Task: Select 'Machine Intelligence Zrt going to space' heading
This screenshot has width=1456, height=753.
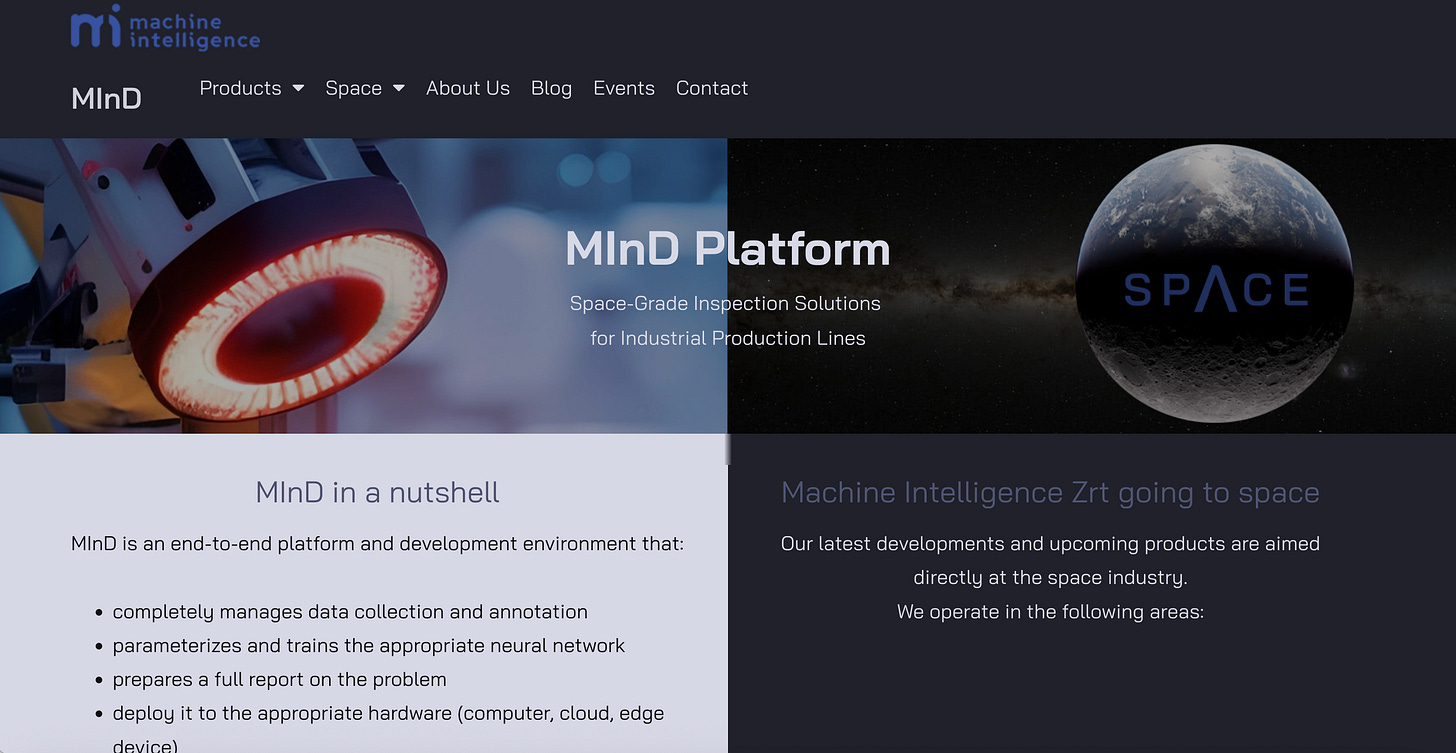Action: click(x=1050, y=492)
